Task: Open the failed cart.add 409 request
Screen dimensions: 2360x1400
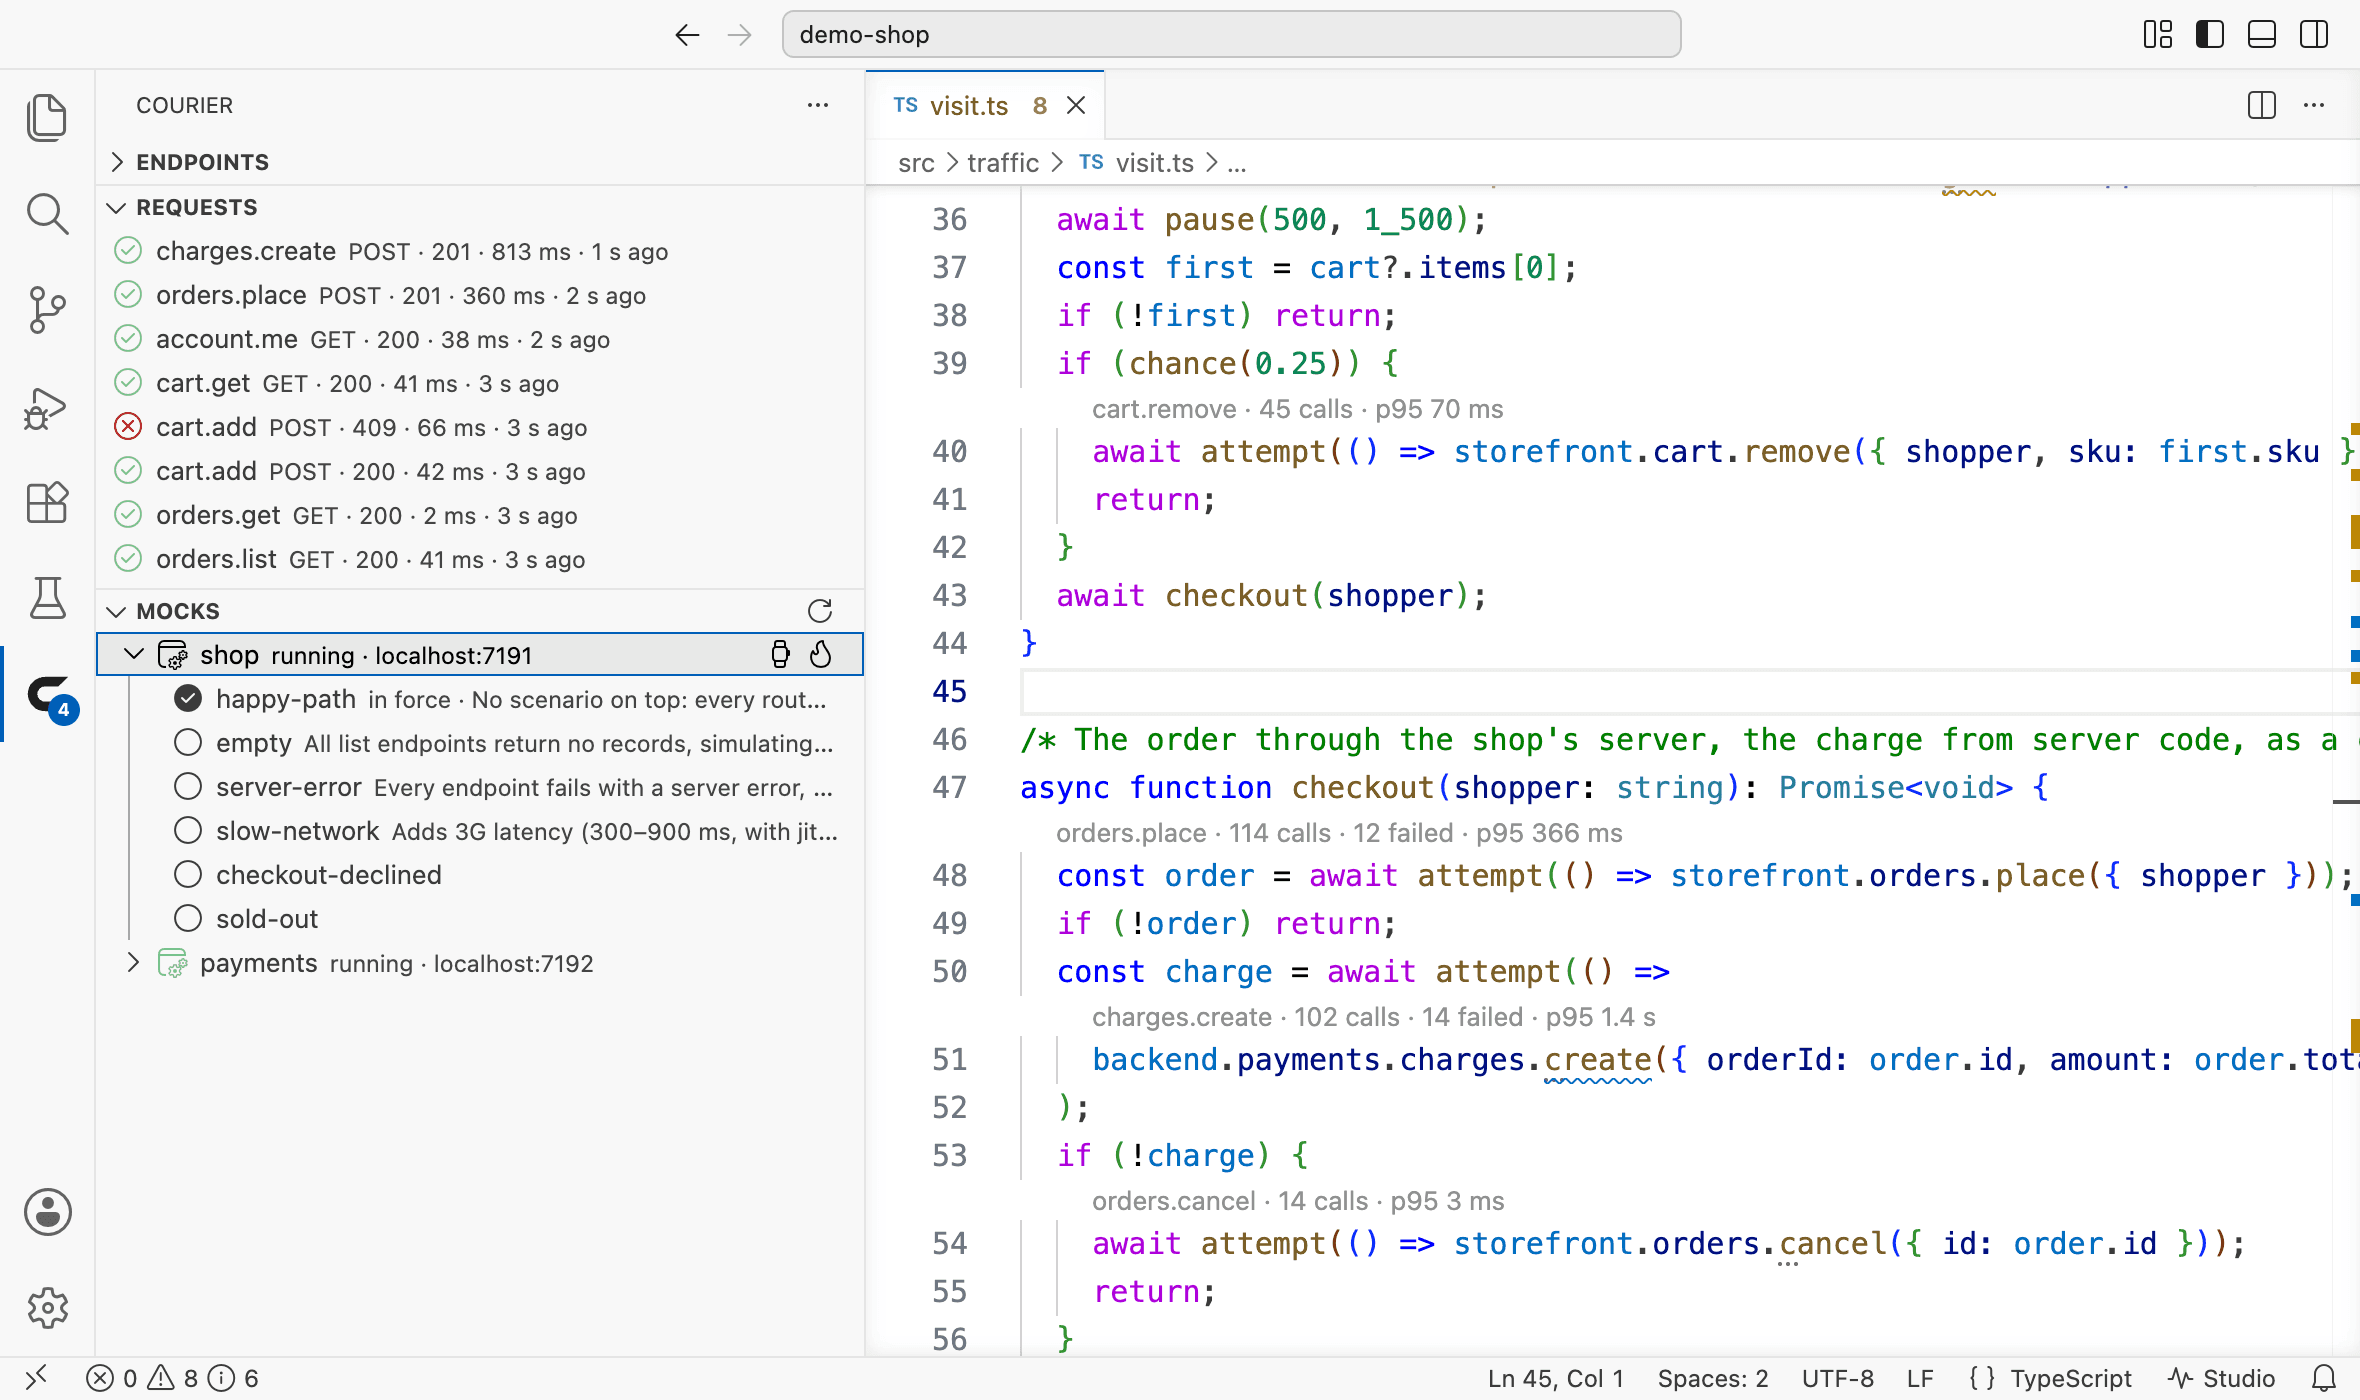Action: [x=480, y=427]
